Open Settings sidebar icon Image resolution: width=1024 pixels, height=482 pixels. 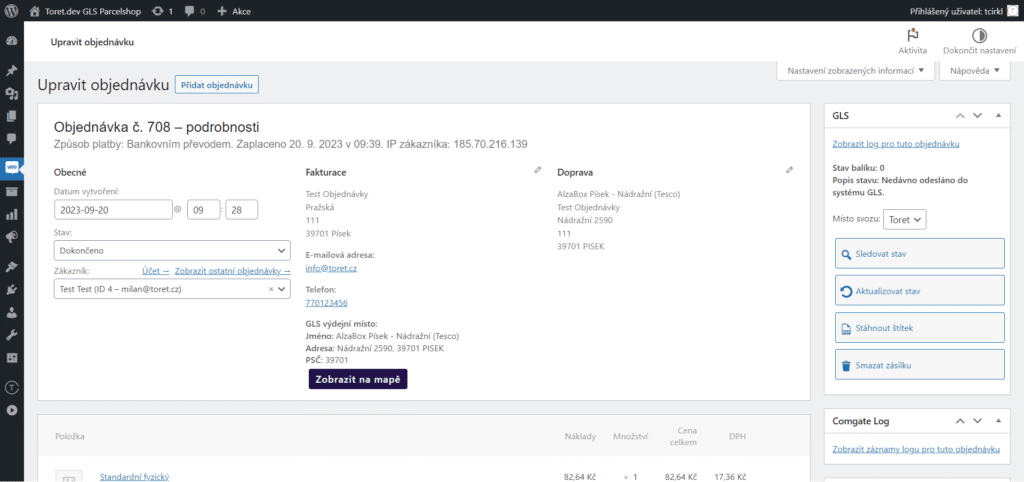pos(11,358)
